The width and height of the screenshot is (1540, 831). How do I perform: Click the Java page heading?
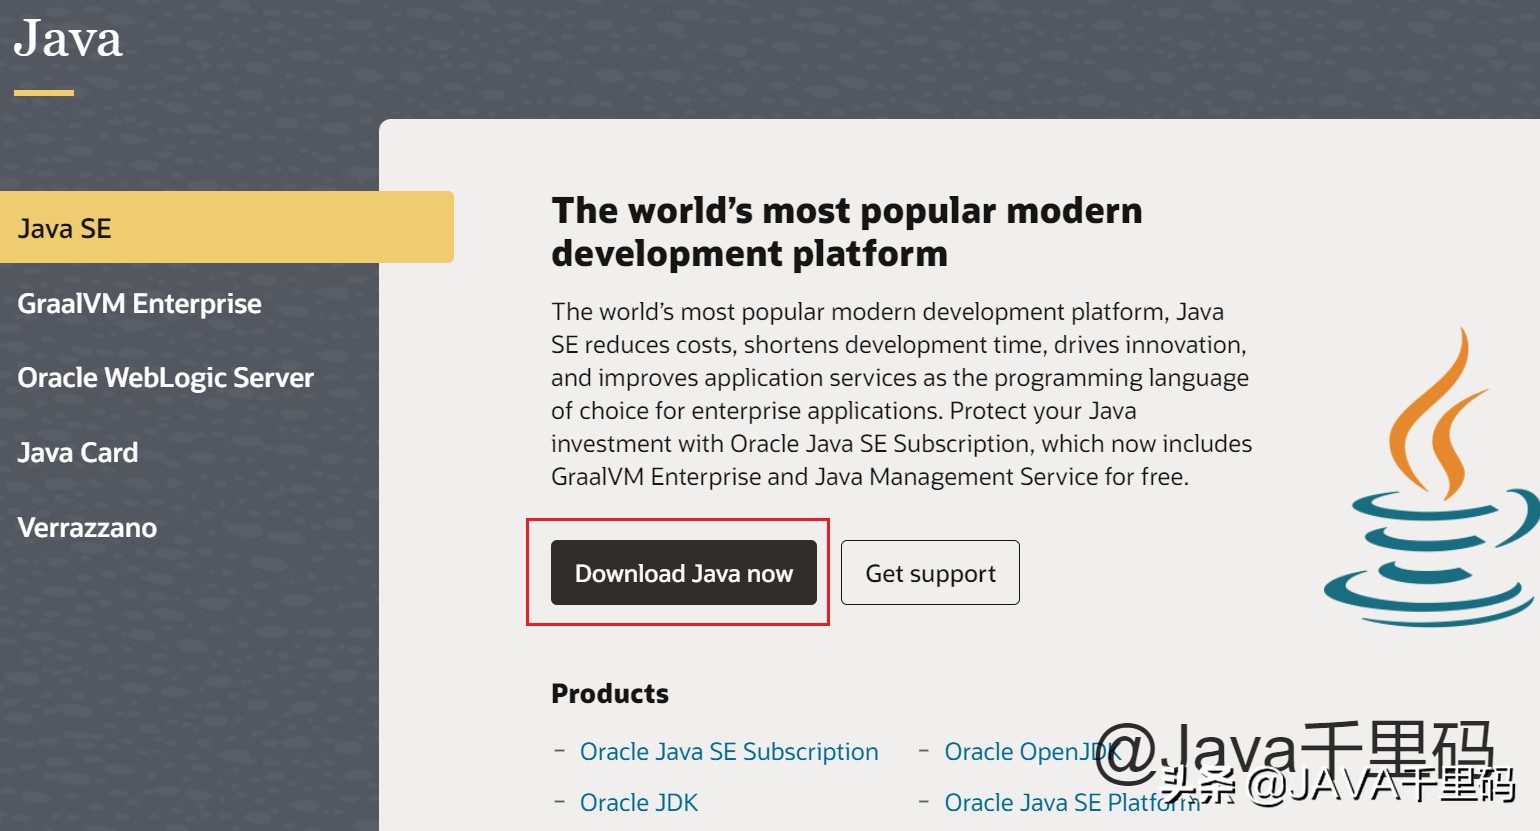tap(68, 39)
